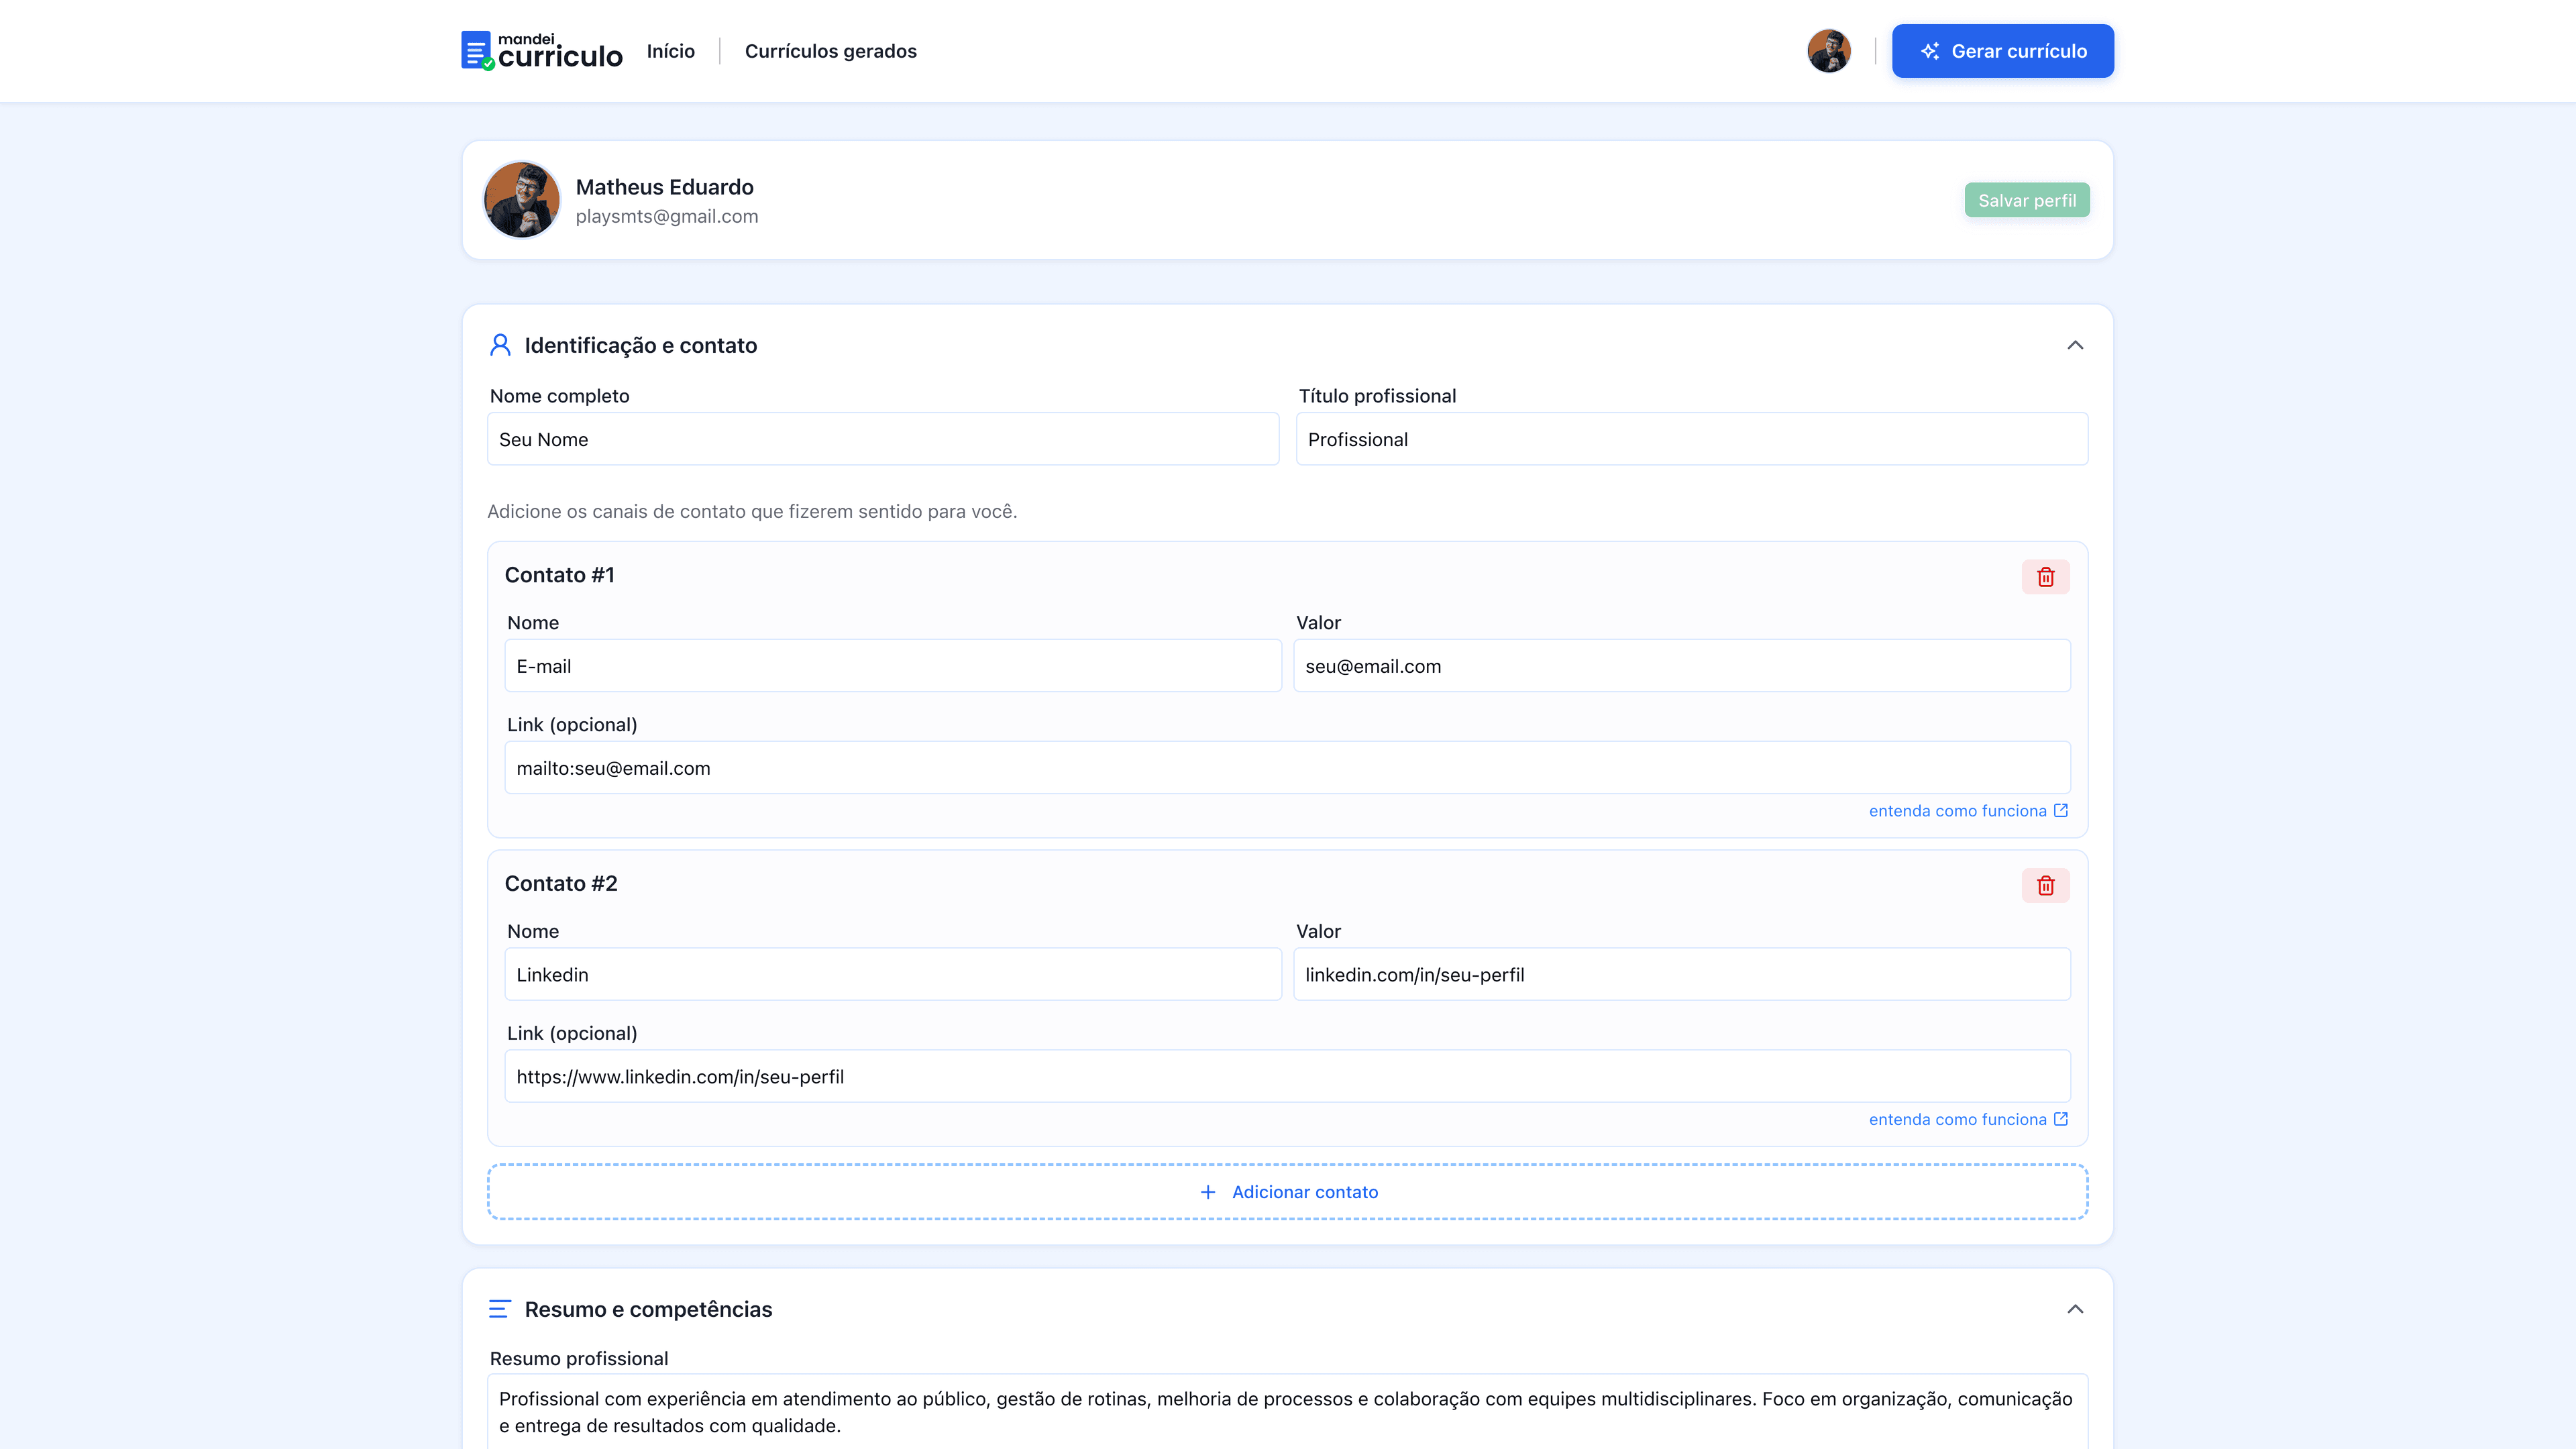
Task: Click Adicionar contato button
Action: (x=1287, y=1191)
